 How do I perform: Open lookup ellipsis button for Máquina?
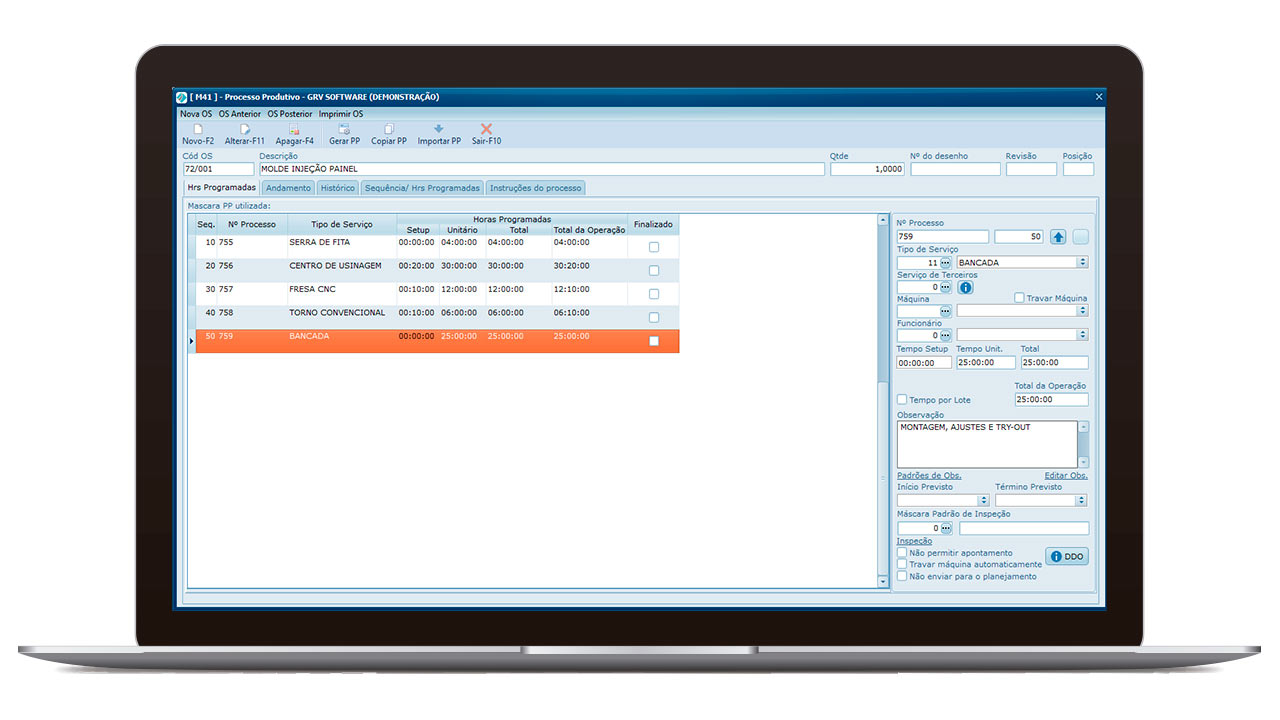946,311
